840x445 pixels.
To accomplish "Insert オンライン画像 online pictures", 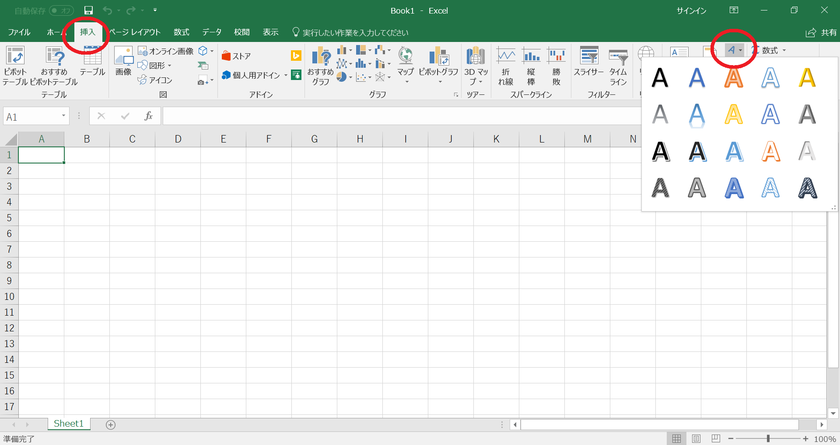I will (166, 51).
